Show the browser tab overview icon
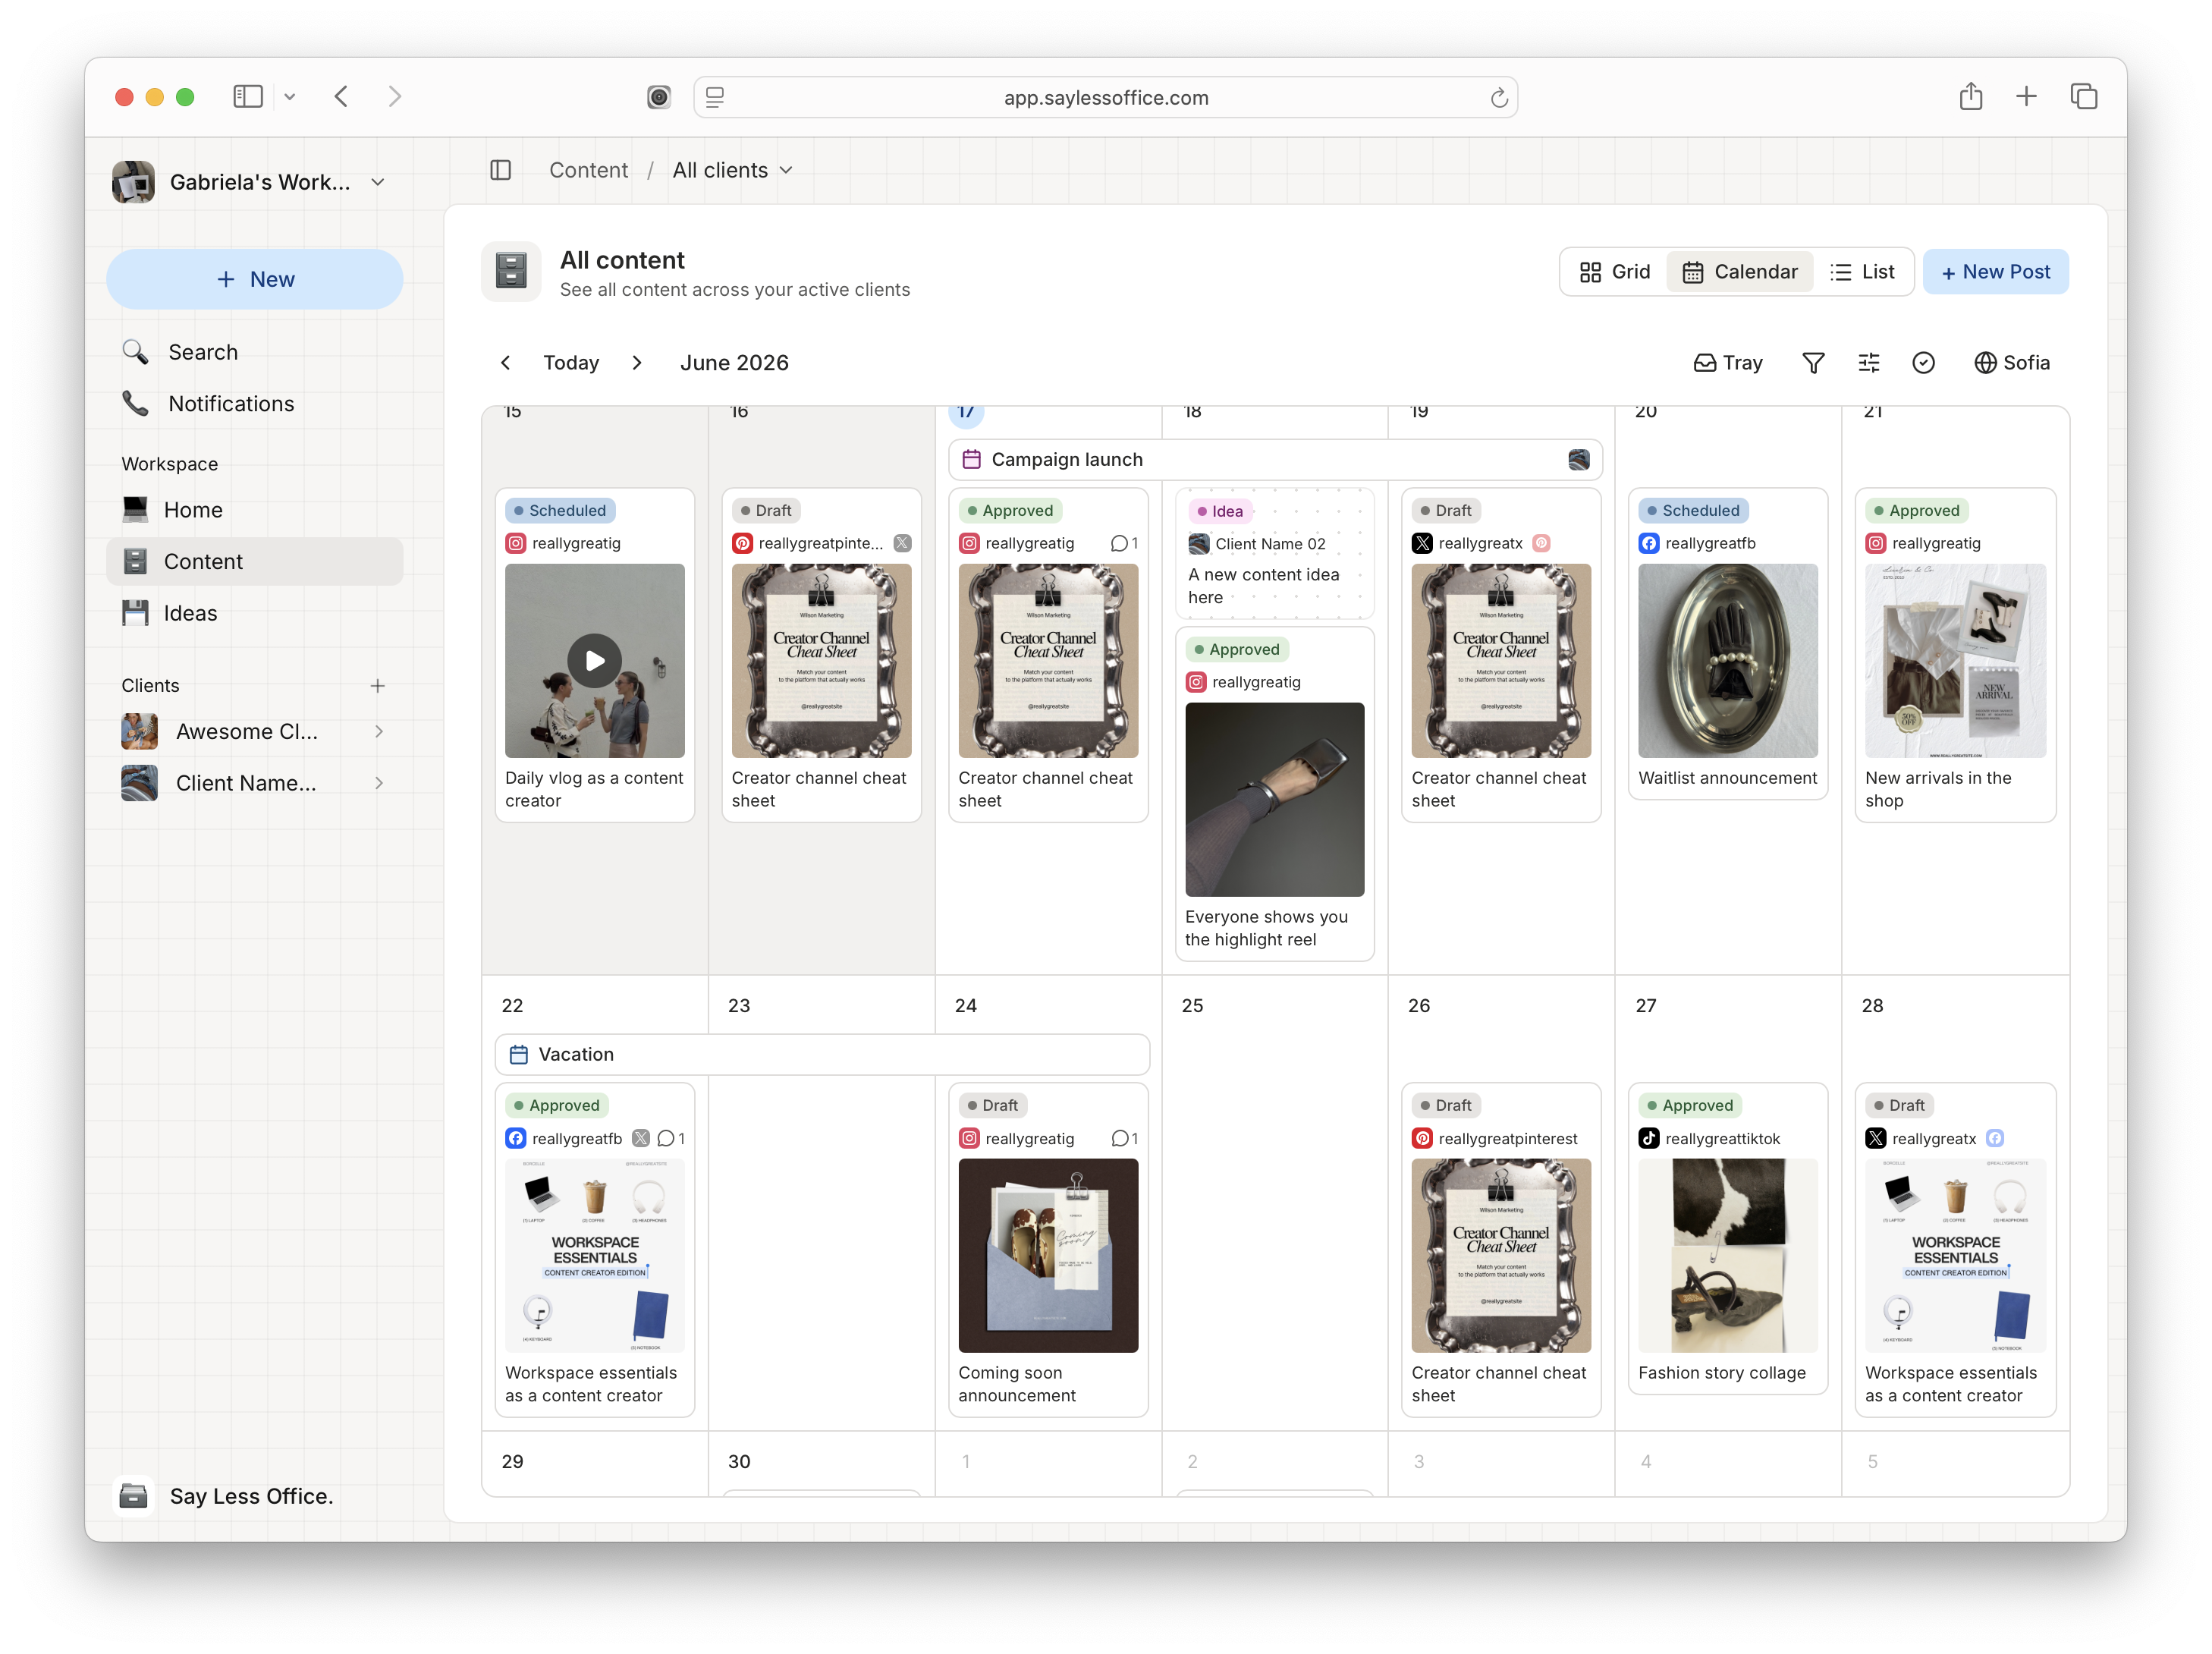 2084,96
